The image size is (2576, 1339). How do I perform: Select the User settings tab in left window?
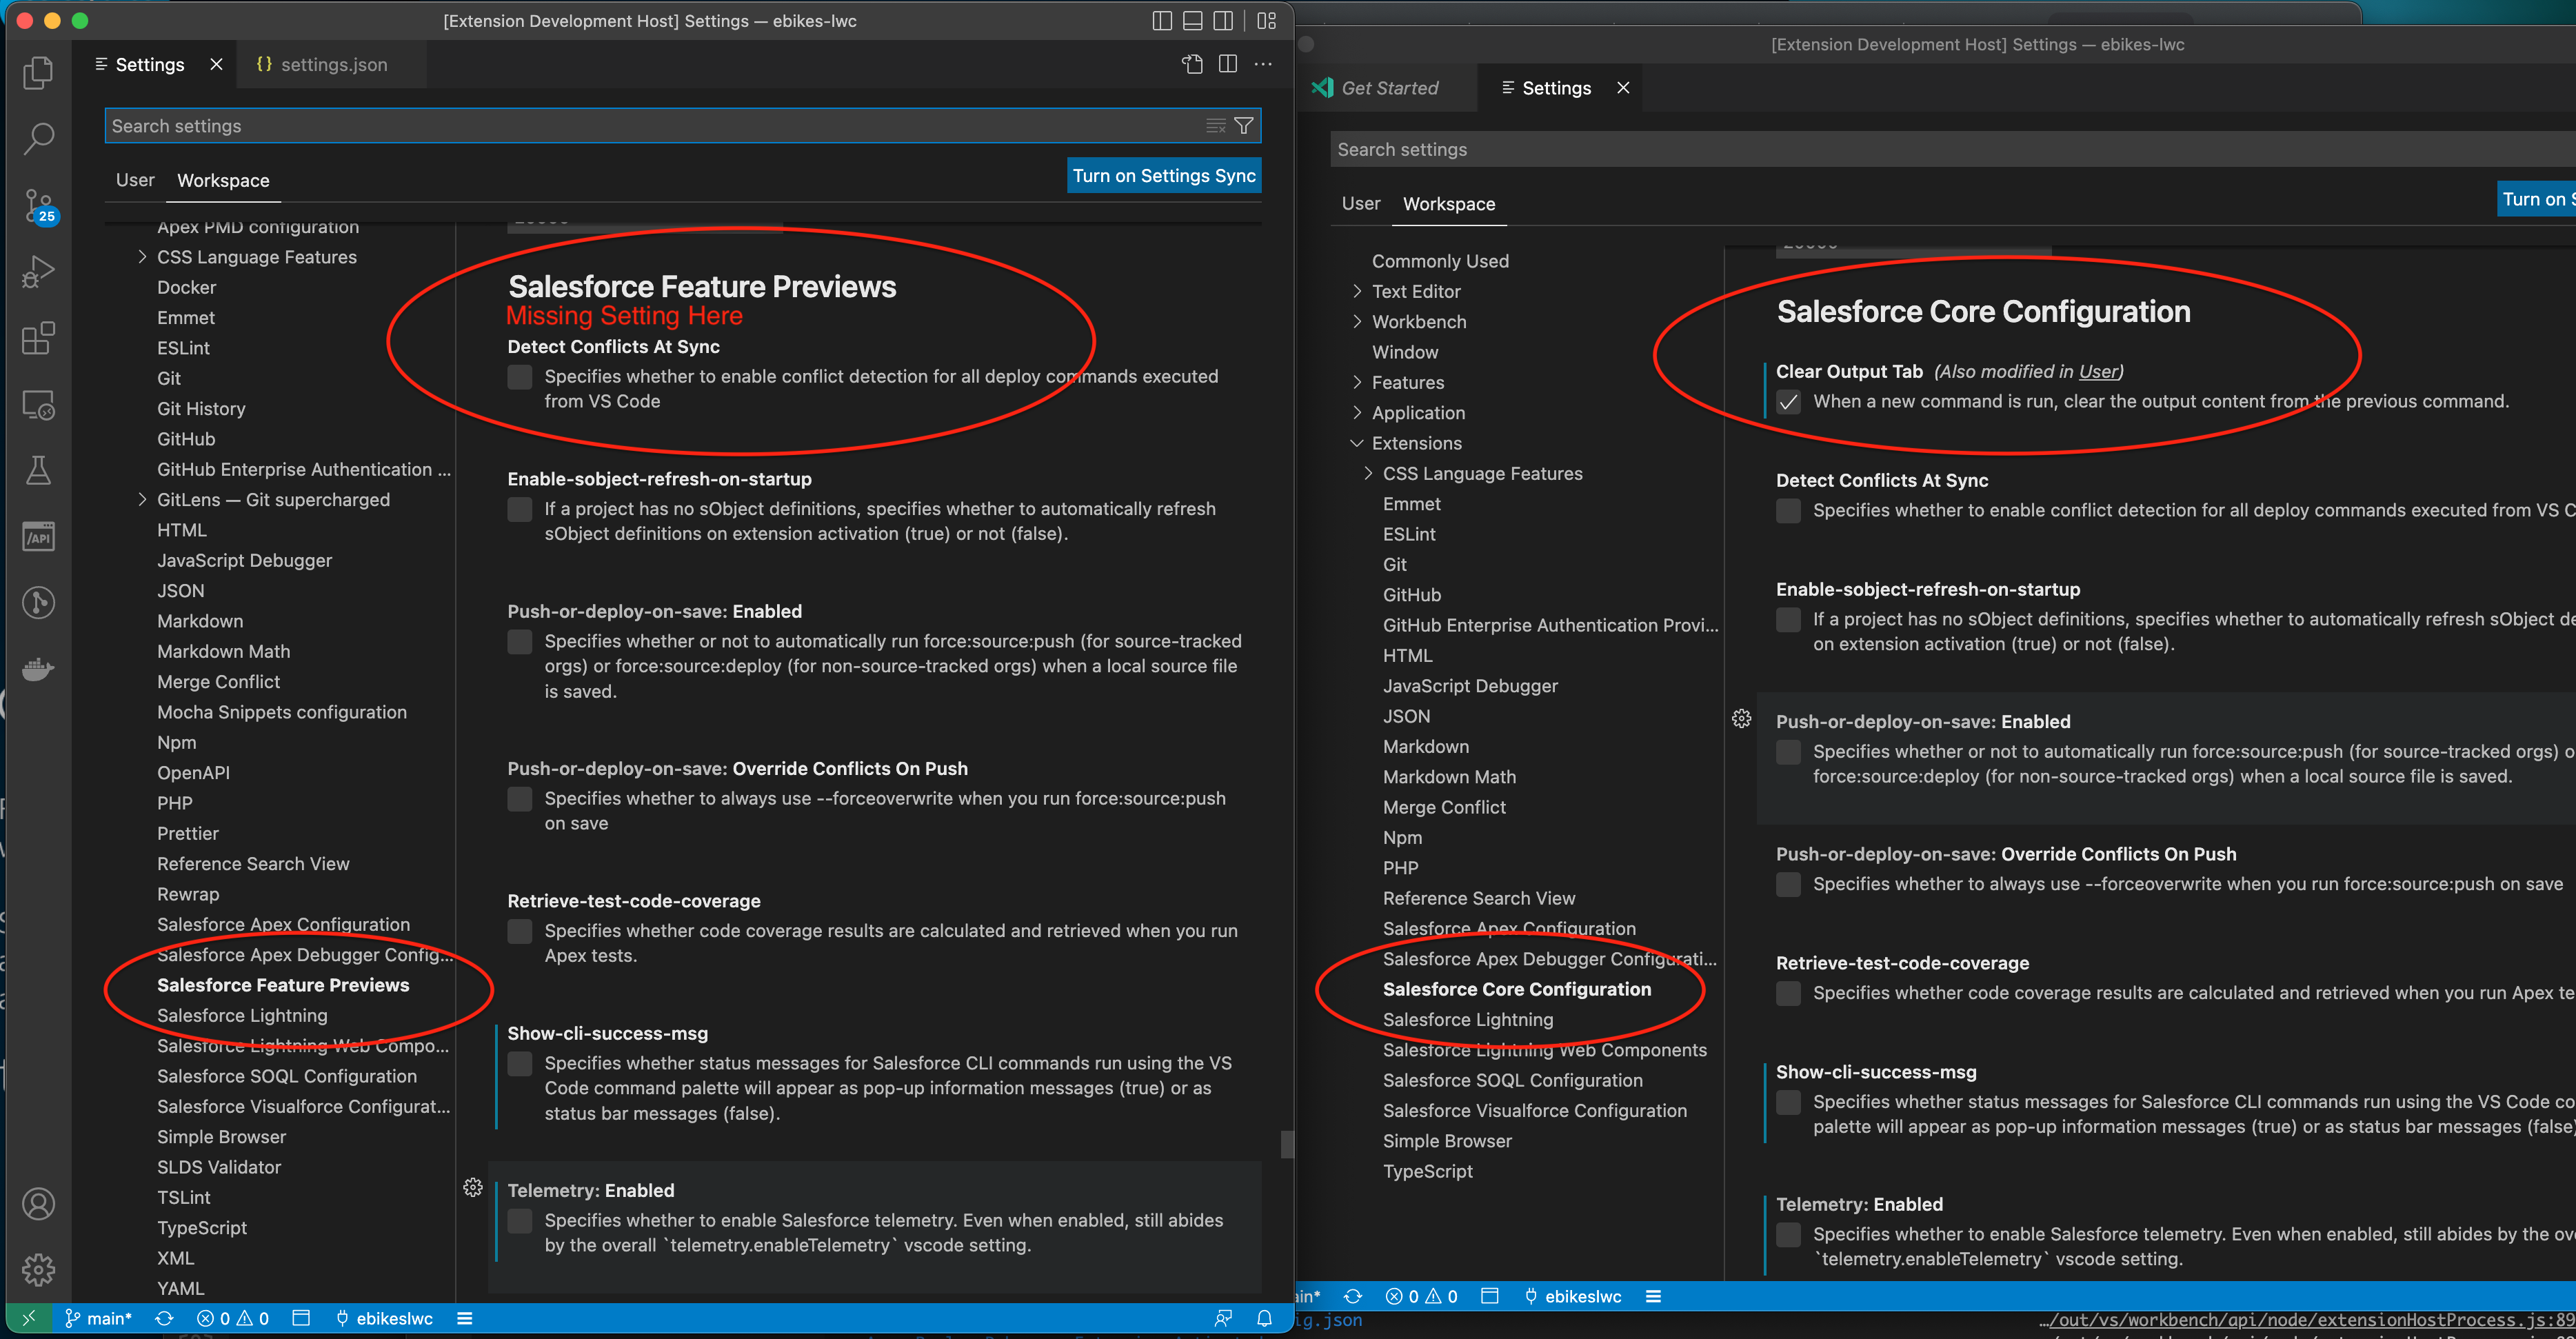point(135,180)
